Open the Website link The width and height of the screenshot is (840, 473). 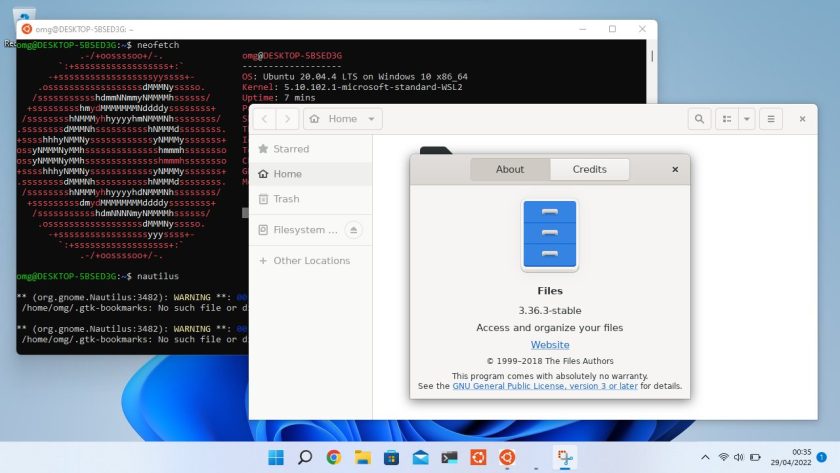click(550, 345)
